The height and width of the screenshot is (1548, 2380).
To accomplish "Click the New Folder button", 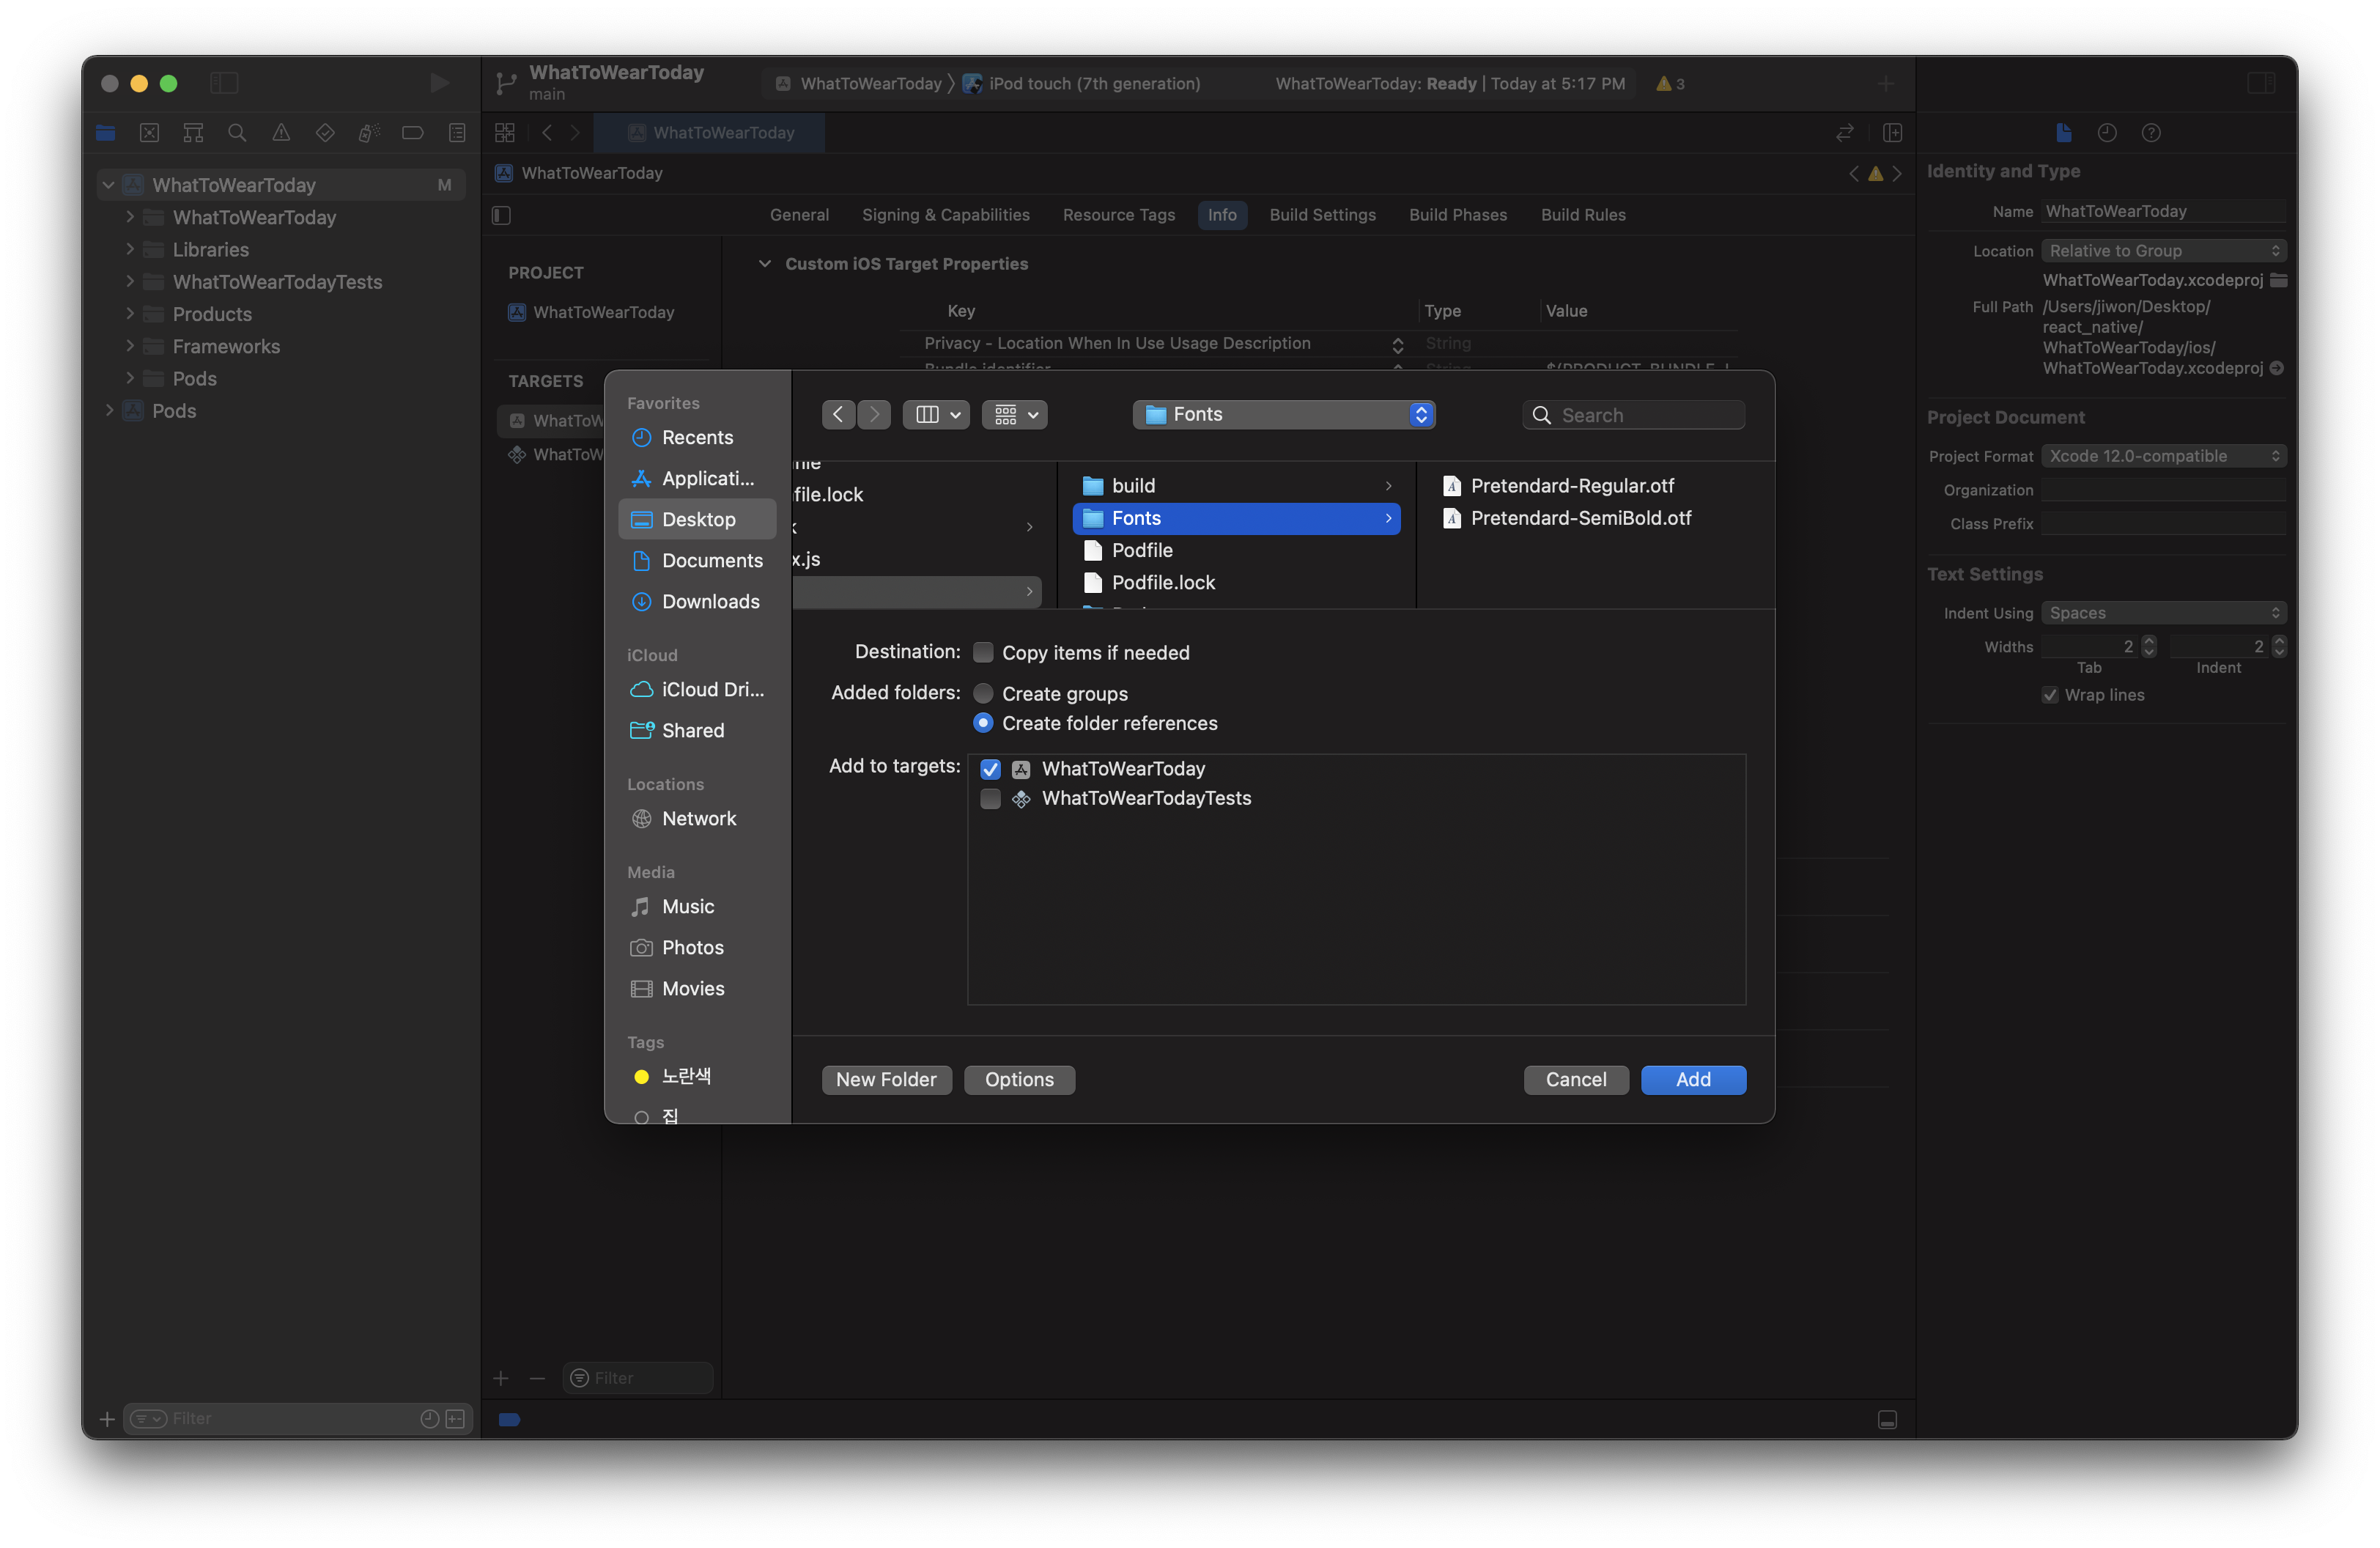I will pos(886,1079).
